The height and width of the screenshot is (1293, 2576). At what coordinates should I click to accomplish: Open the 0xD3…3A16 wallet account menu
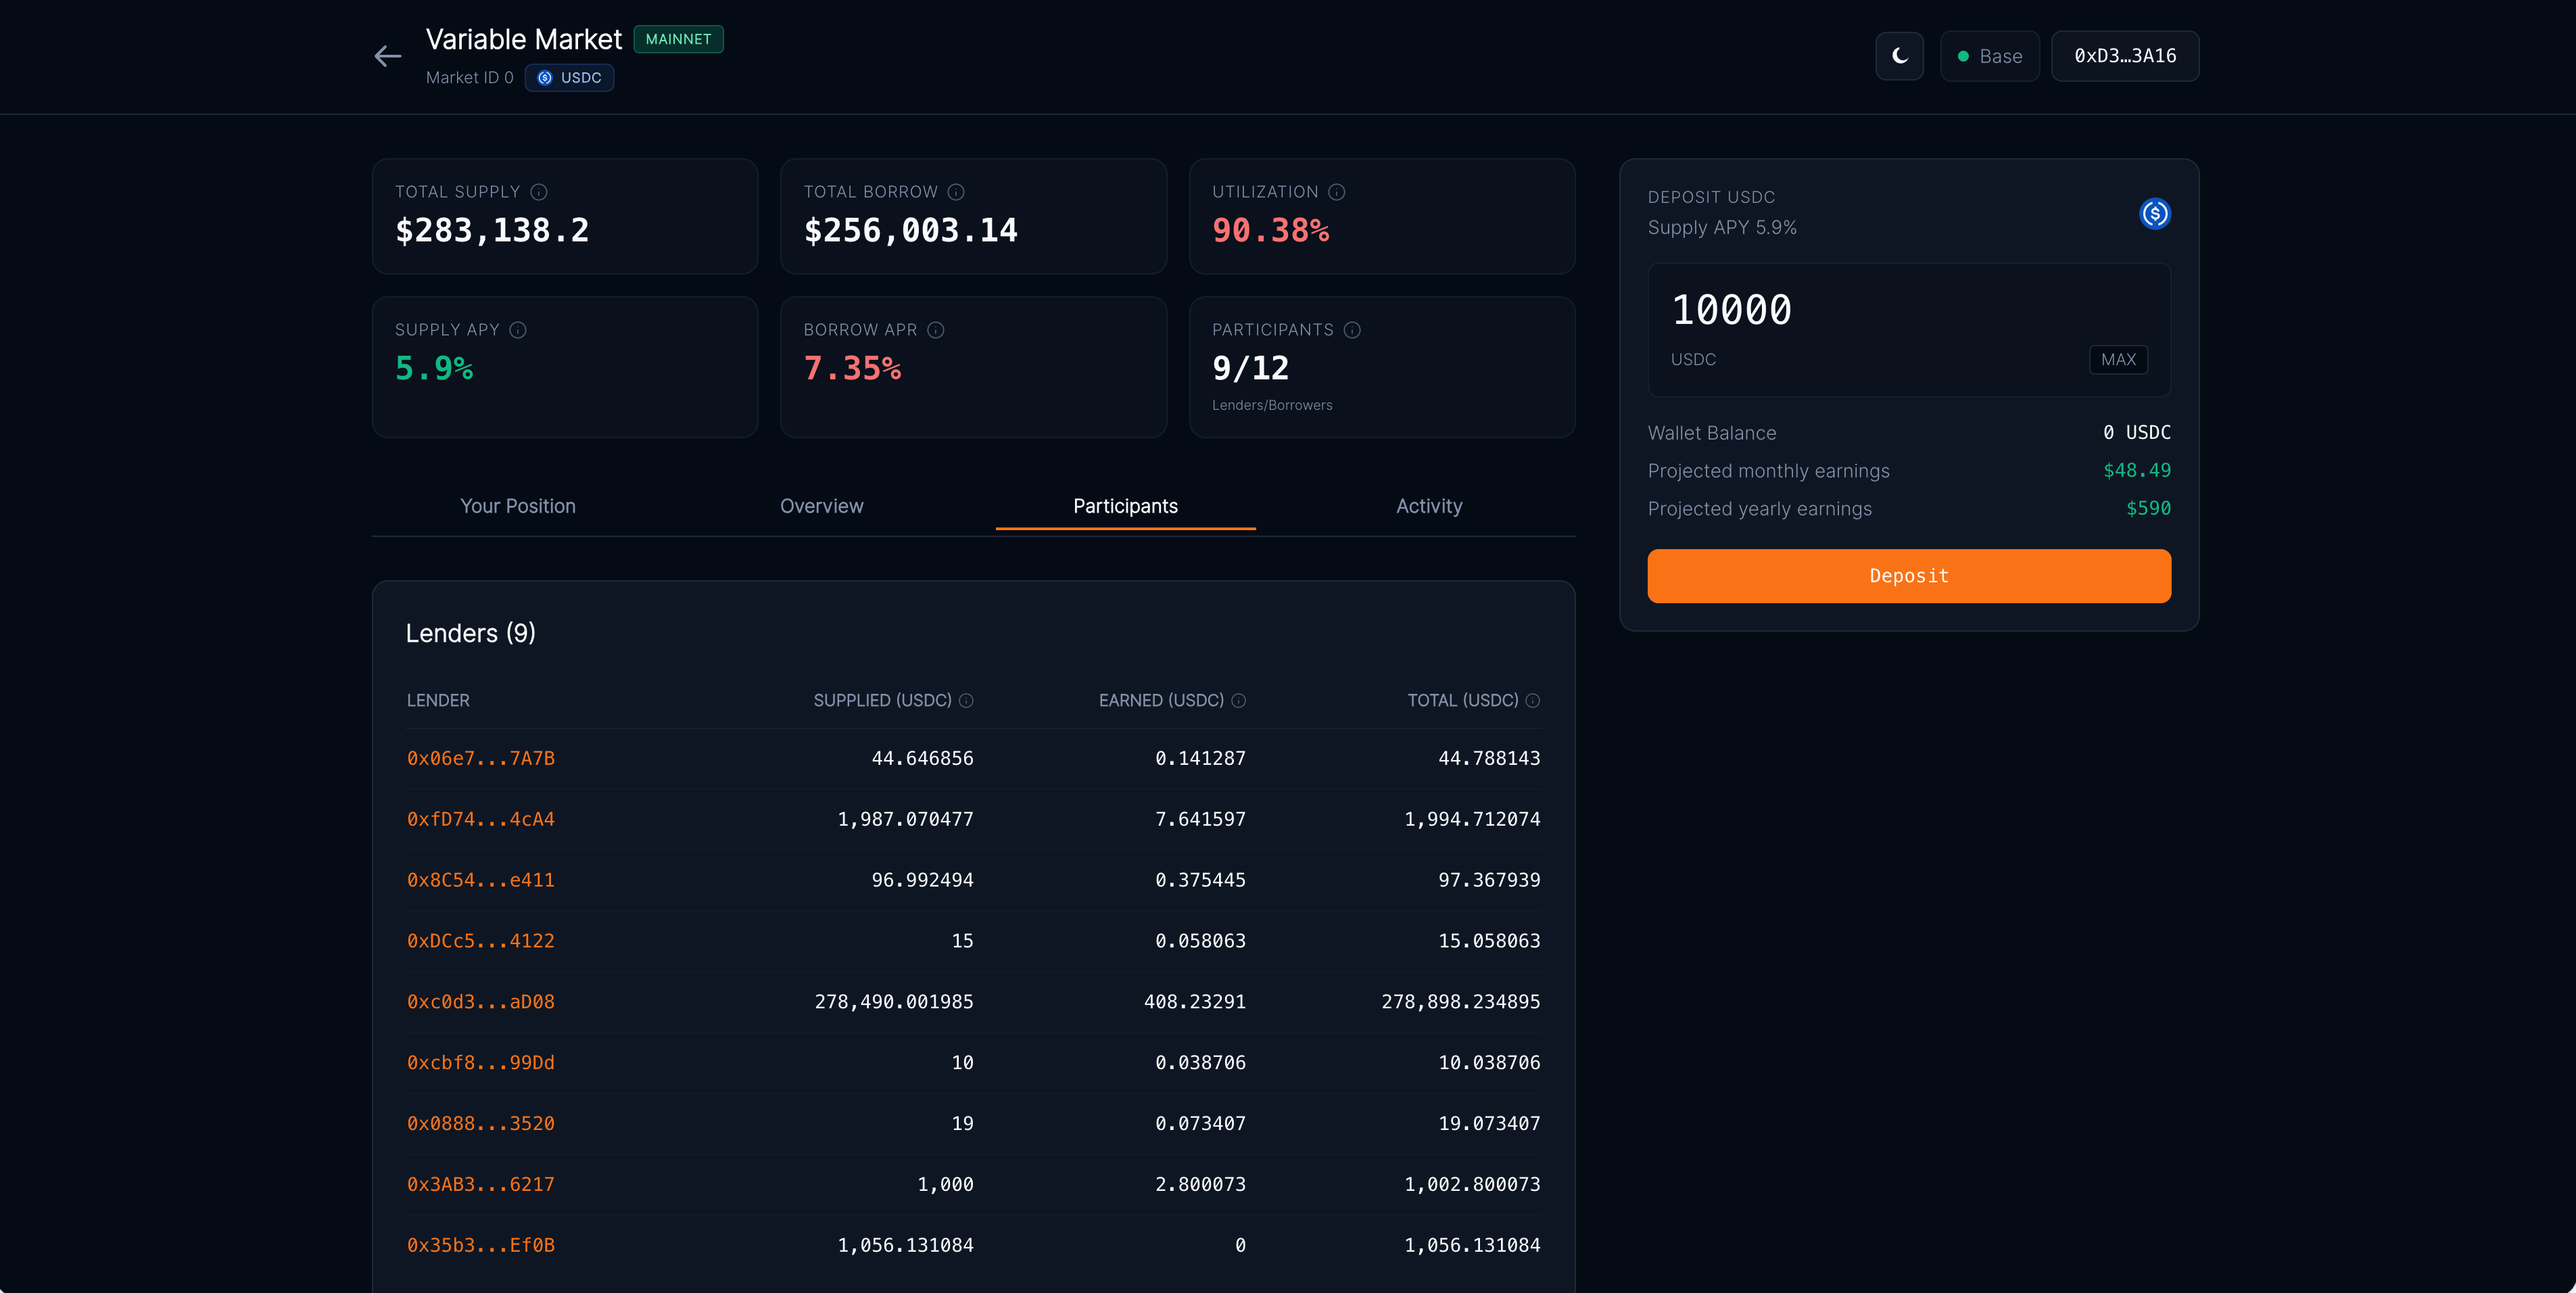pos(2125,56)
